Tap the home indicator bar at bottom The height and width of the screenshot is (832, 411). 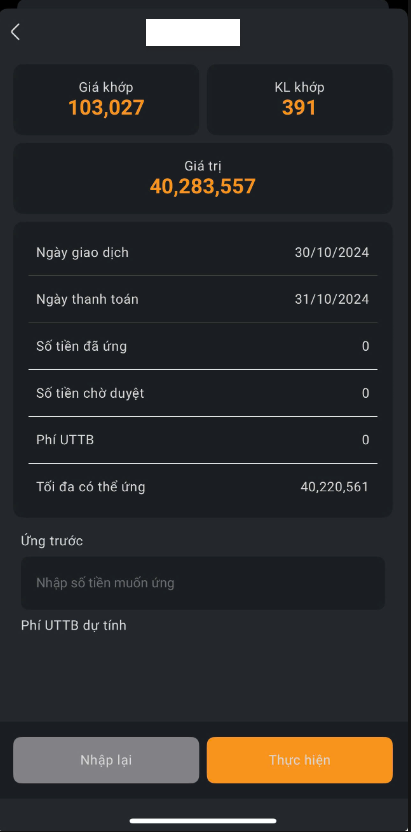(x=203, y=821)
